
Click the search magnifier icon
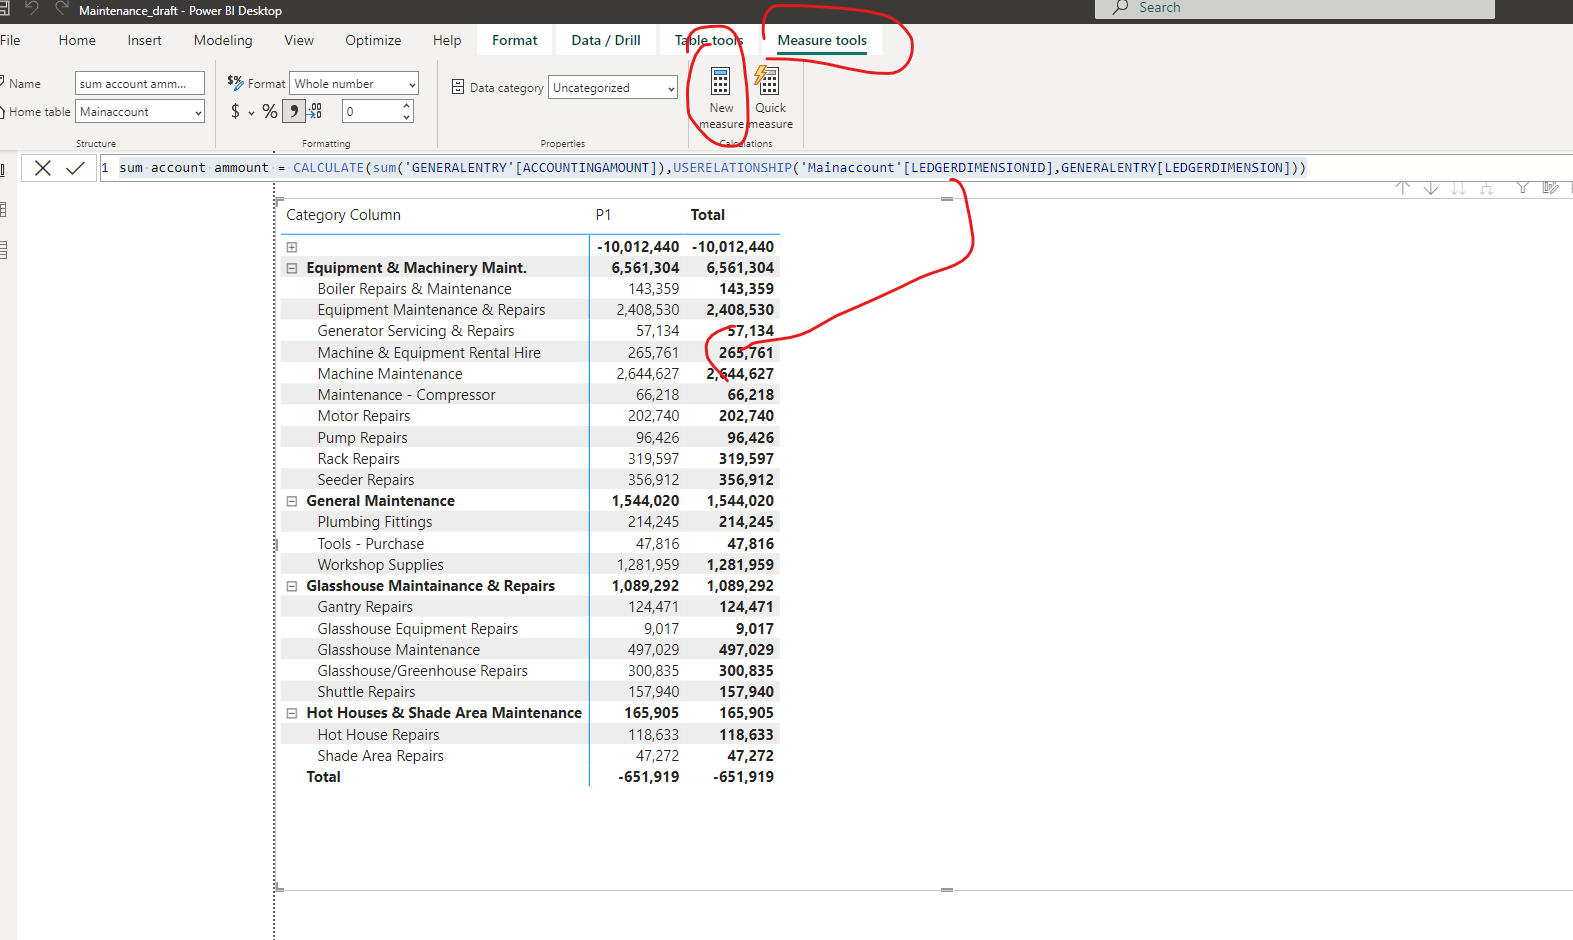(1121, 8)
